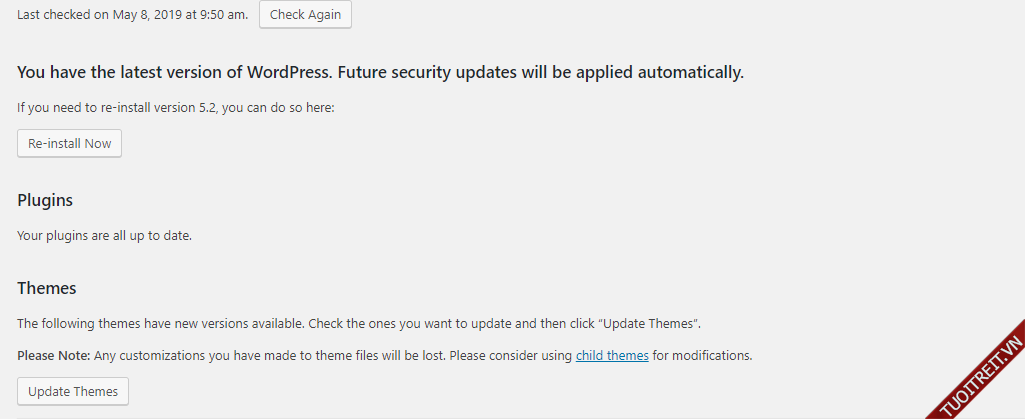Click the words for modifications after link

pos(700,355)
